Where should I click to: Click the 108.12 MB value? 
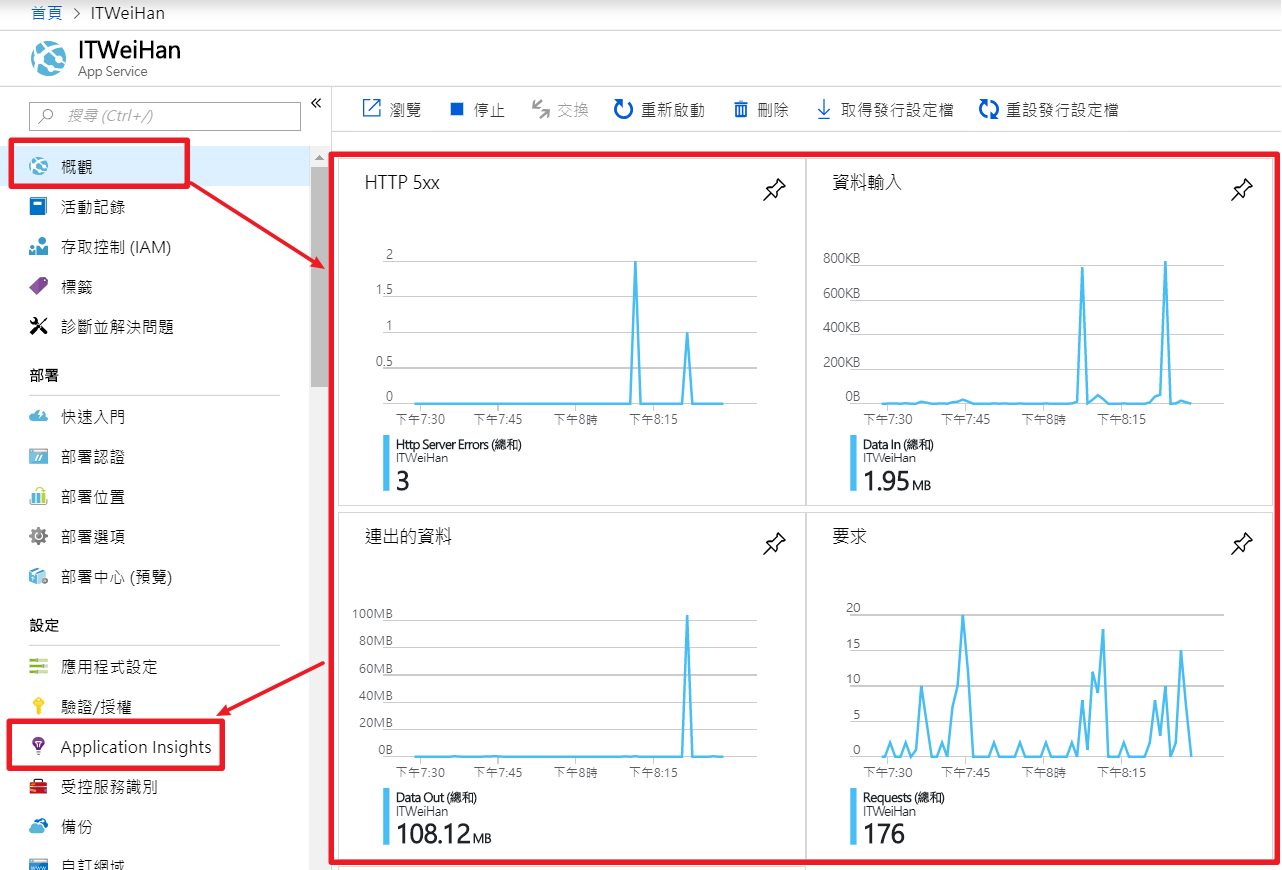tap(443, 834)
